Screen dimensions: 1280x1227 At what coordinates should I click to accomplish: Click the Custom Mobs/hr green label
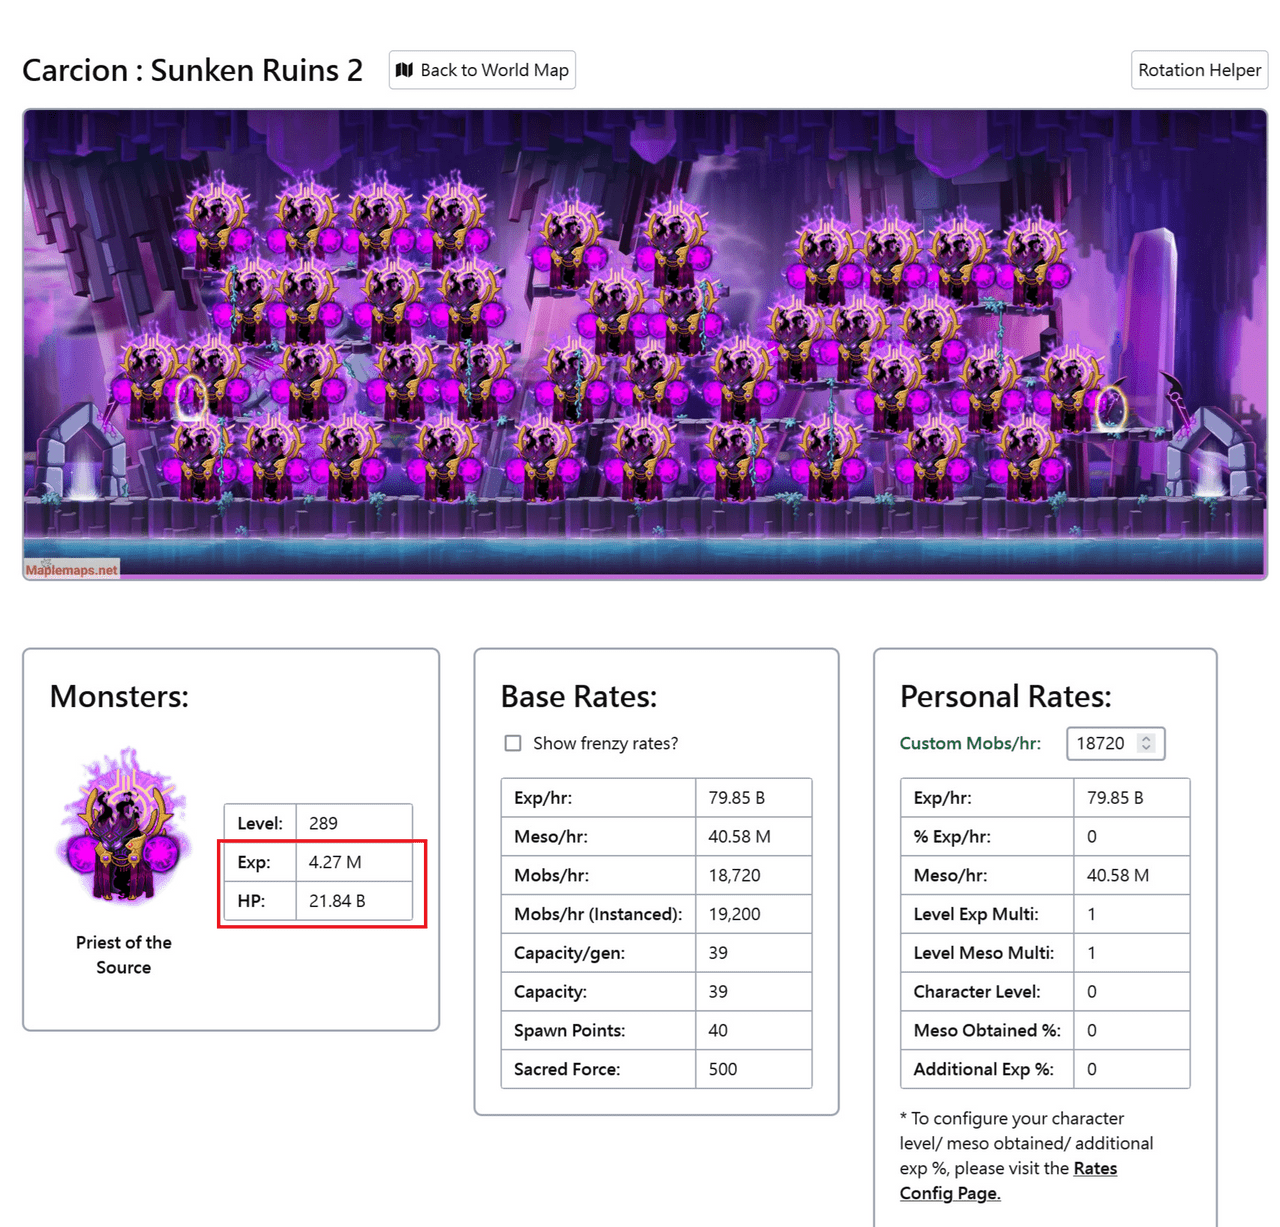click(x=969, y=743)
